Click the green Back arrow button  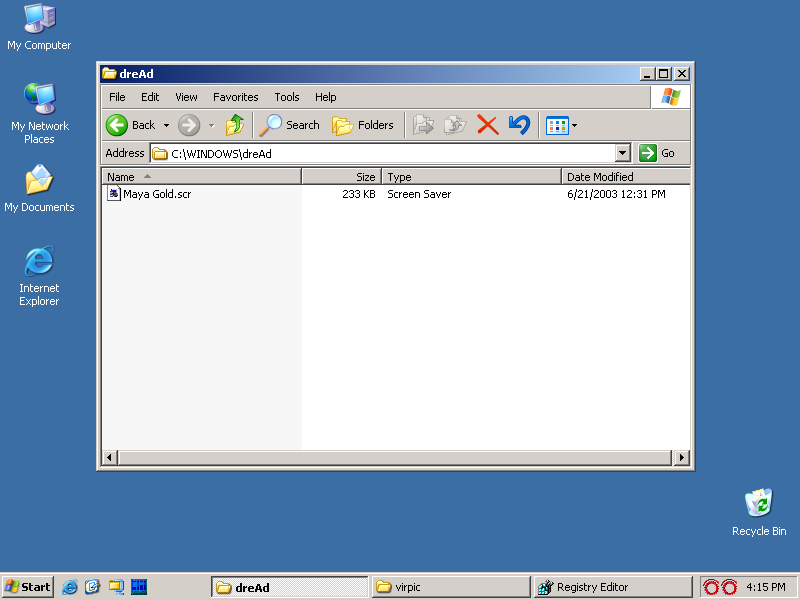coord(117,125)
